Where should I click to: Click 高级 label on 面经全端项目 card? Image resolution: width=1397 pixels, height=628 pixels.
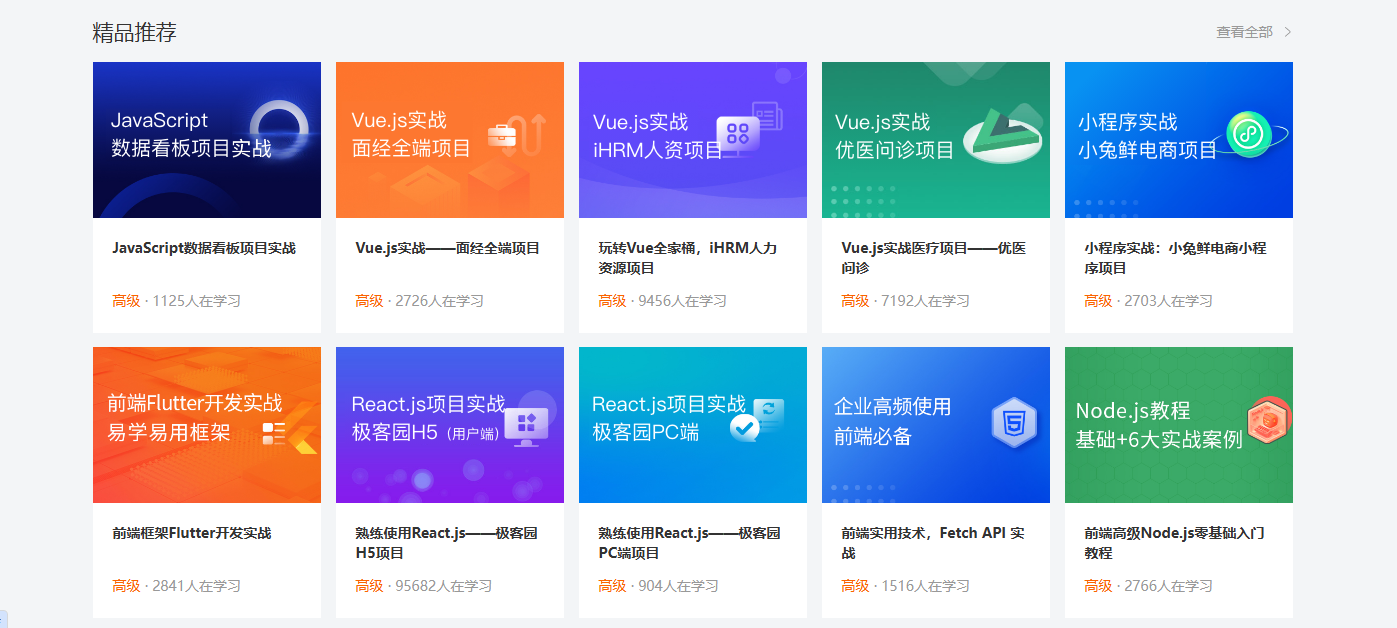point(369,301)
